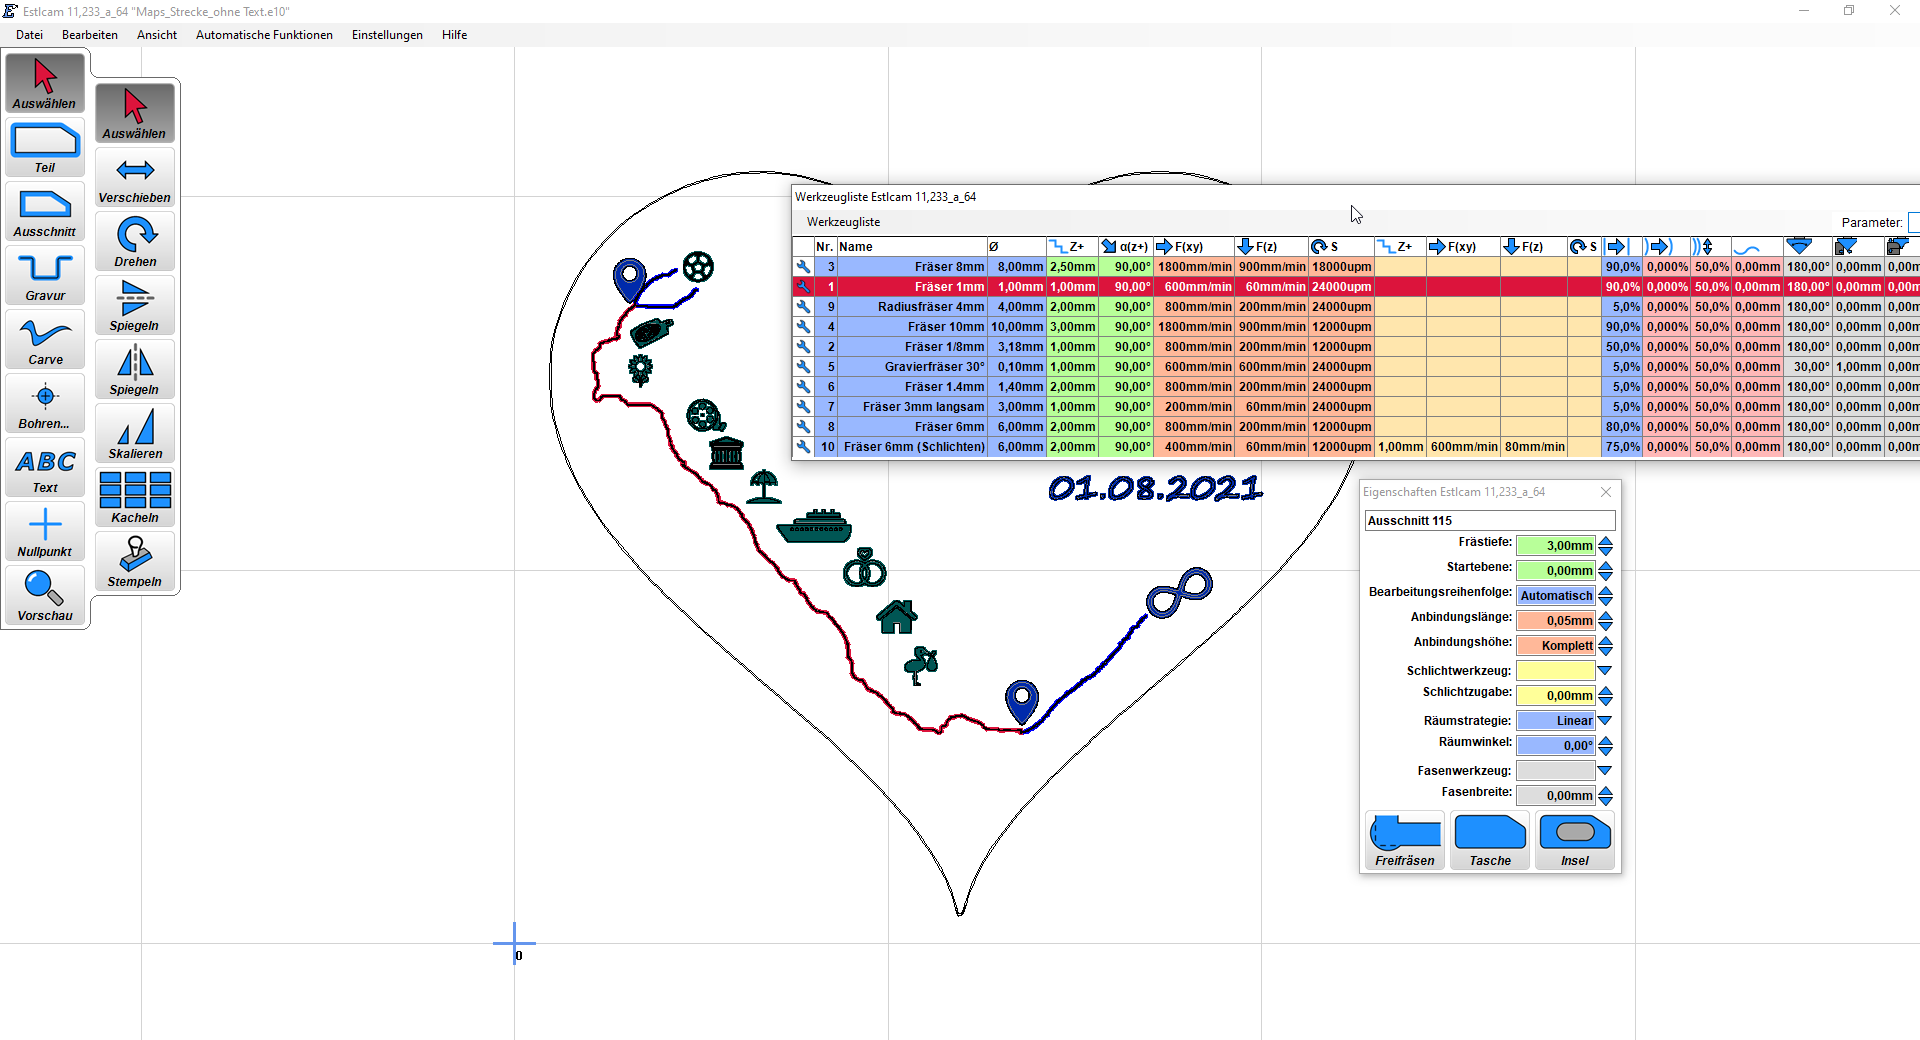Activate the Teil part tool

coord(45,147)
